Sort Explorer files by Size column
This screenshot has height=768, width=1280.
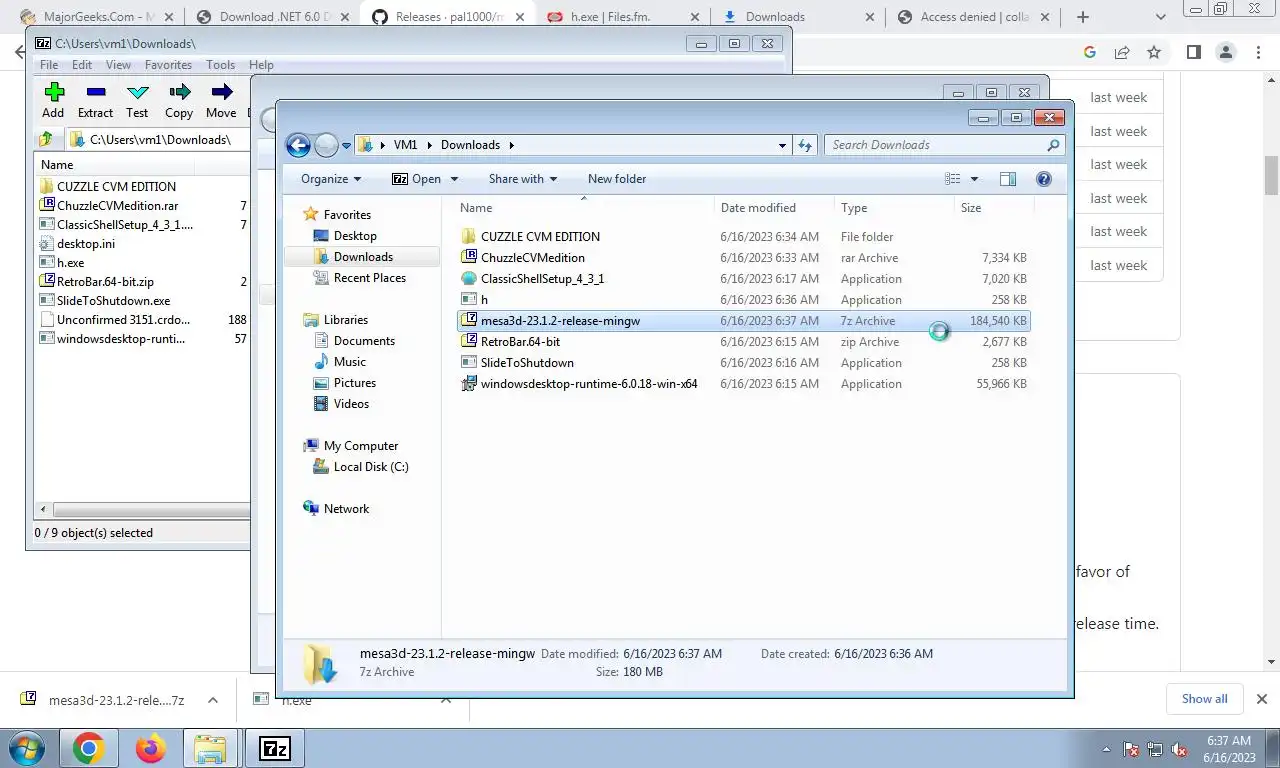(996, 208)
